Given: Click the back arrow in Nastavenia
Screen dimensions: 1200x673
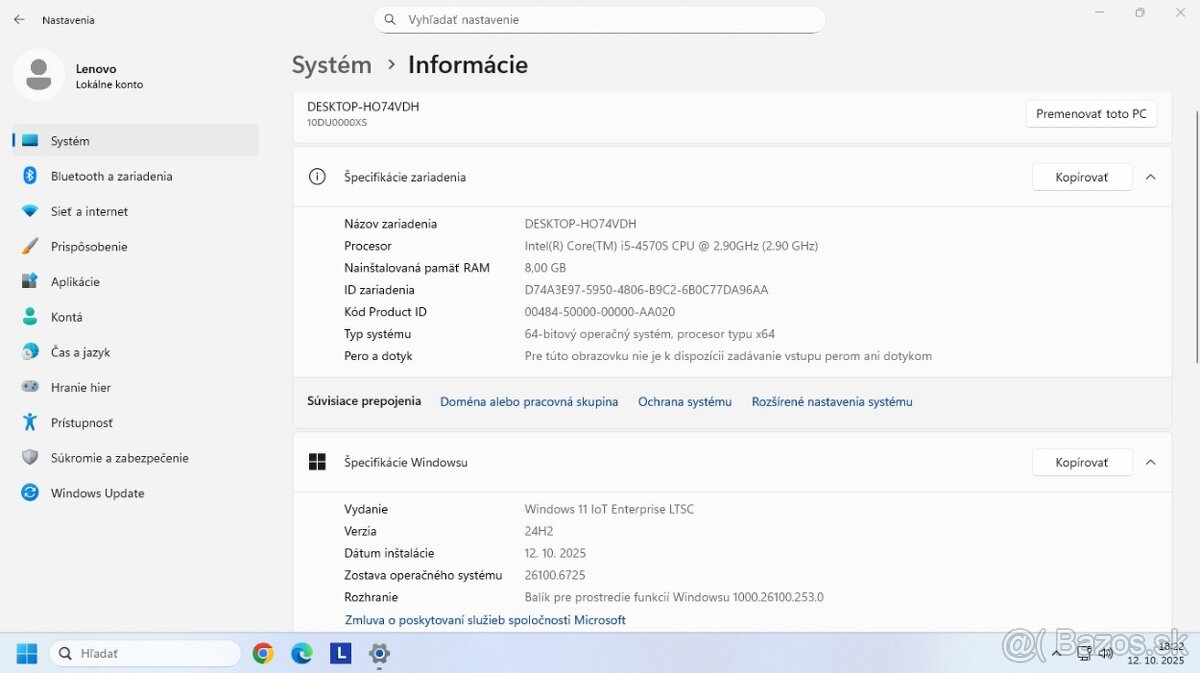Looking at the screenshot, I should tap(18, 19).
